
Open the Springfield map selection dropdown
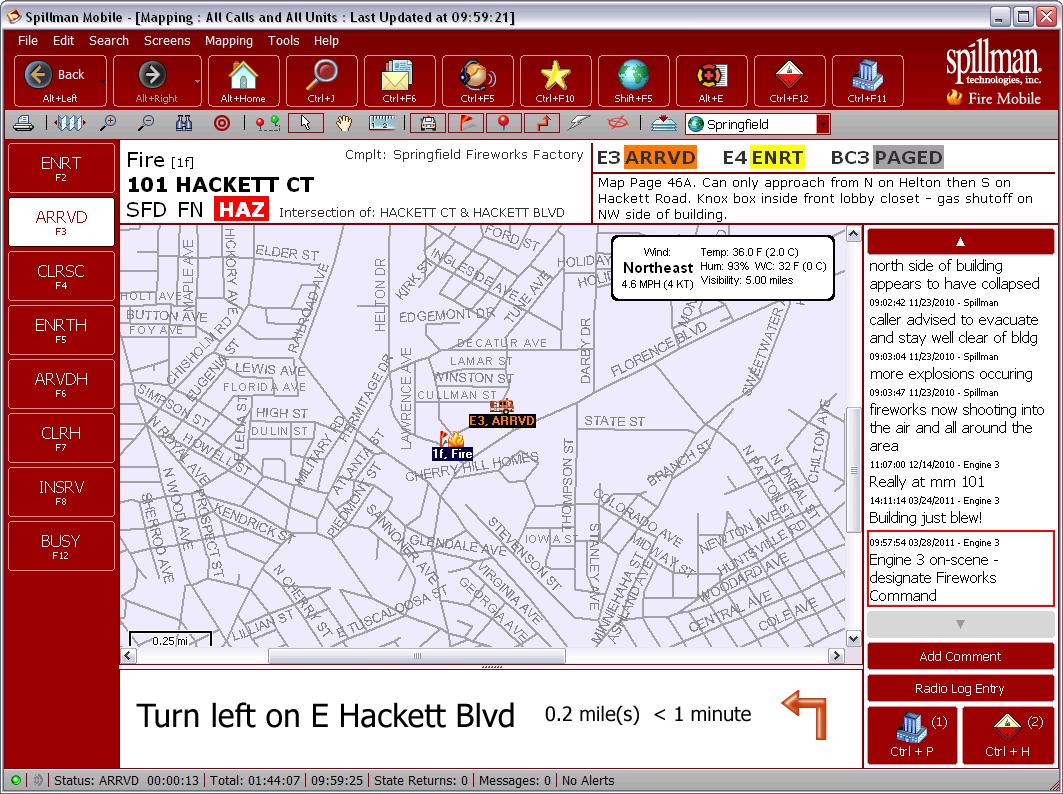pos(823,124)
